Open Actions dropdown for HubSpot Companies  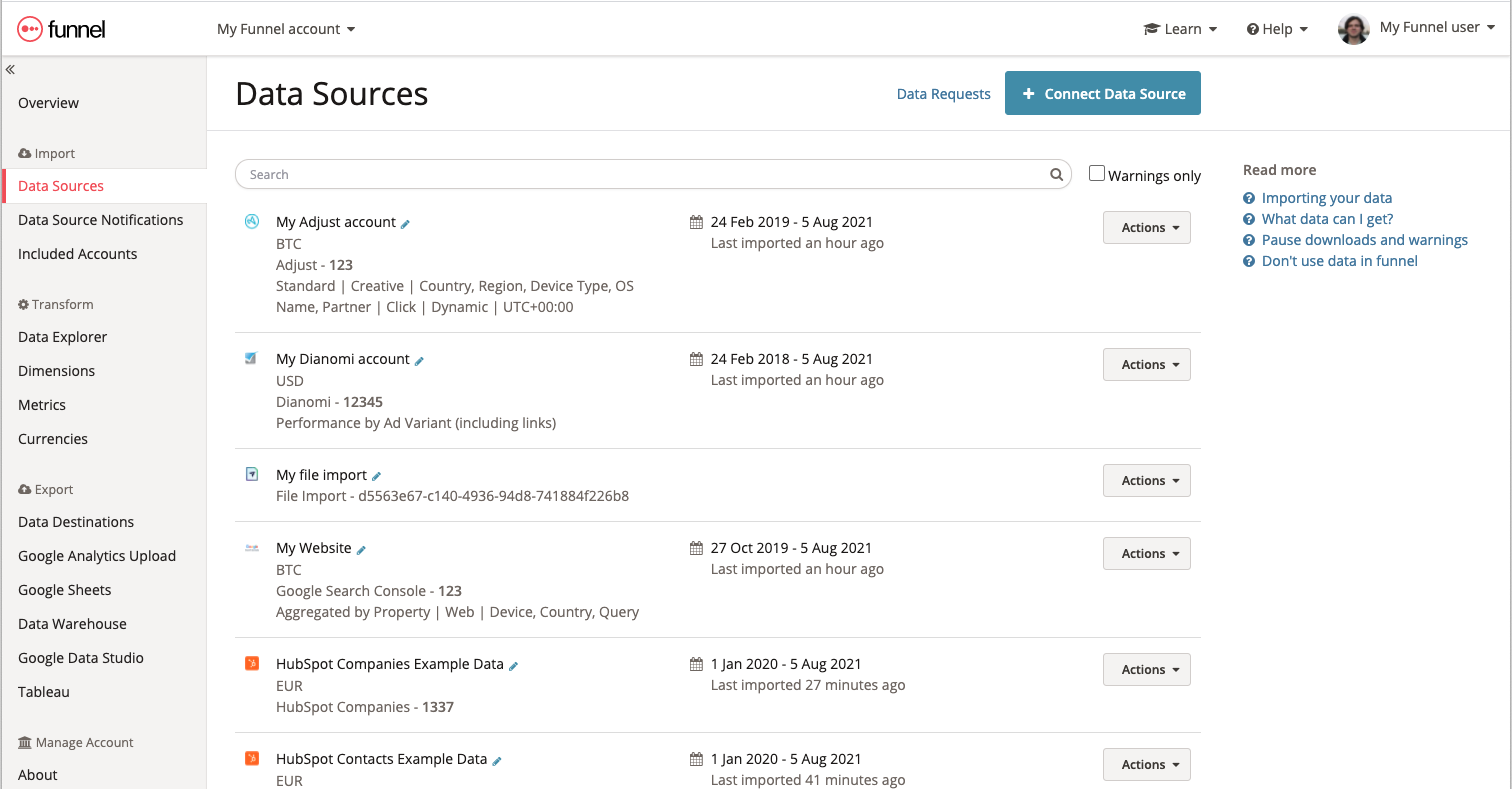point(1146,669)
